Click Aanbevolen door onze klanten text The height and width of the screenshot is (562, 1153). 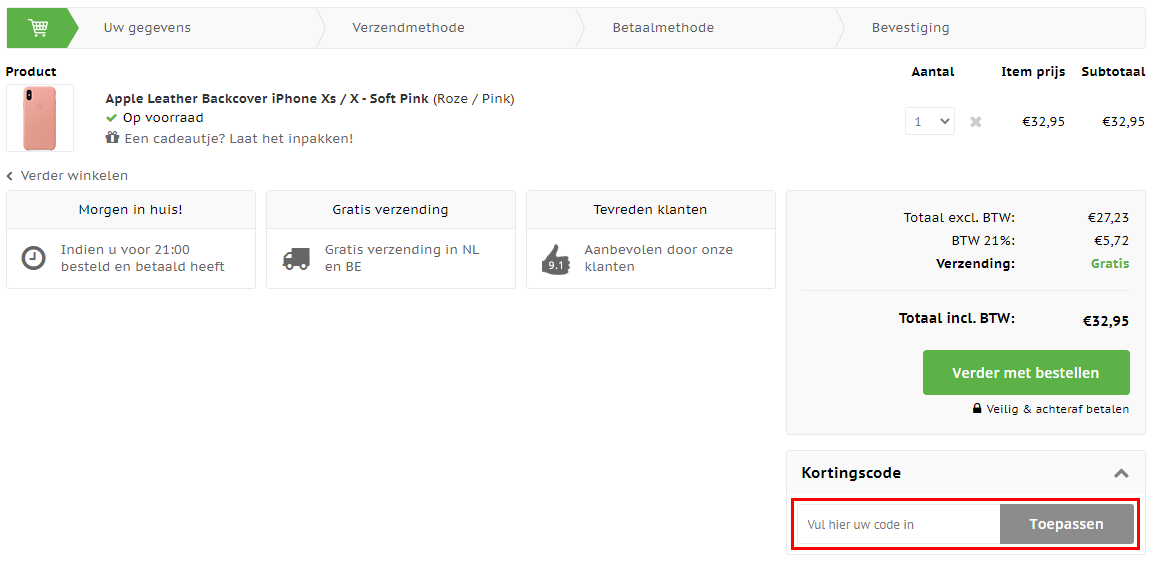pyautogui.click(x=659, y=258)
